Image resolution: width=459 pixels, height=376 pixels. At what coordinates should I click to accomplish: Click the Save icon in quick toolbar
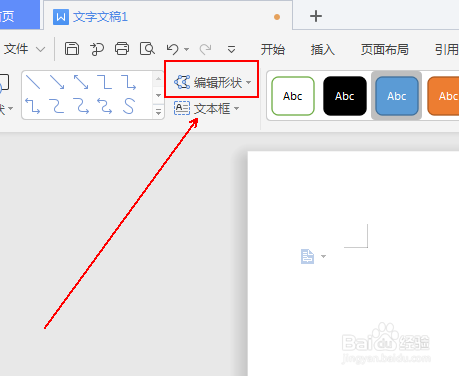coord(72,49)
